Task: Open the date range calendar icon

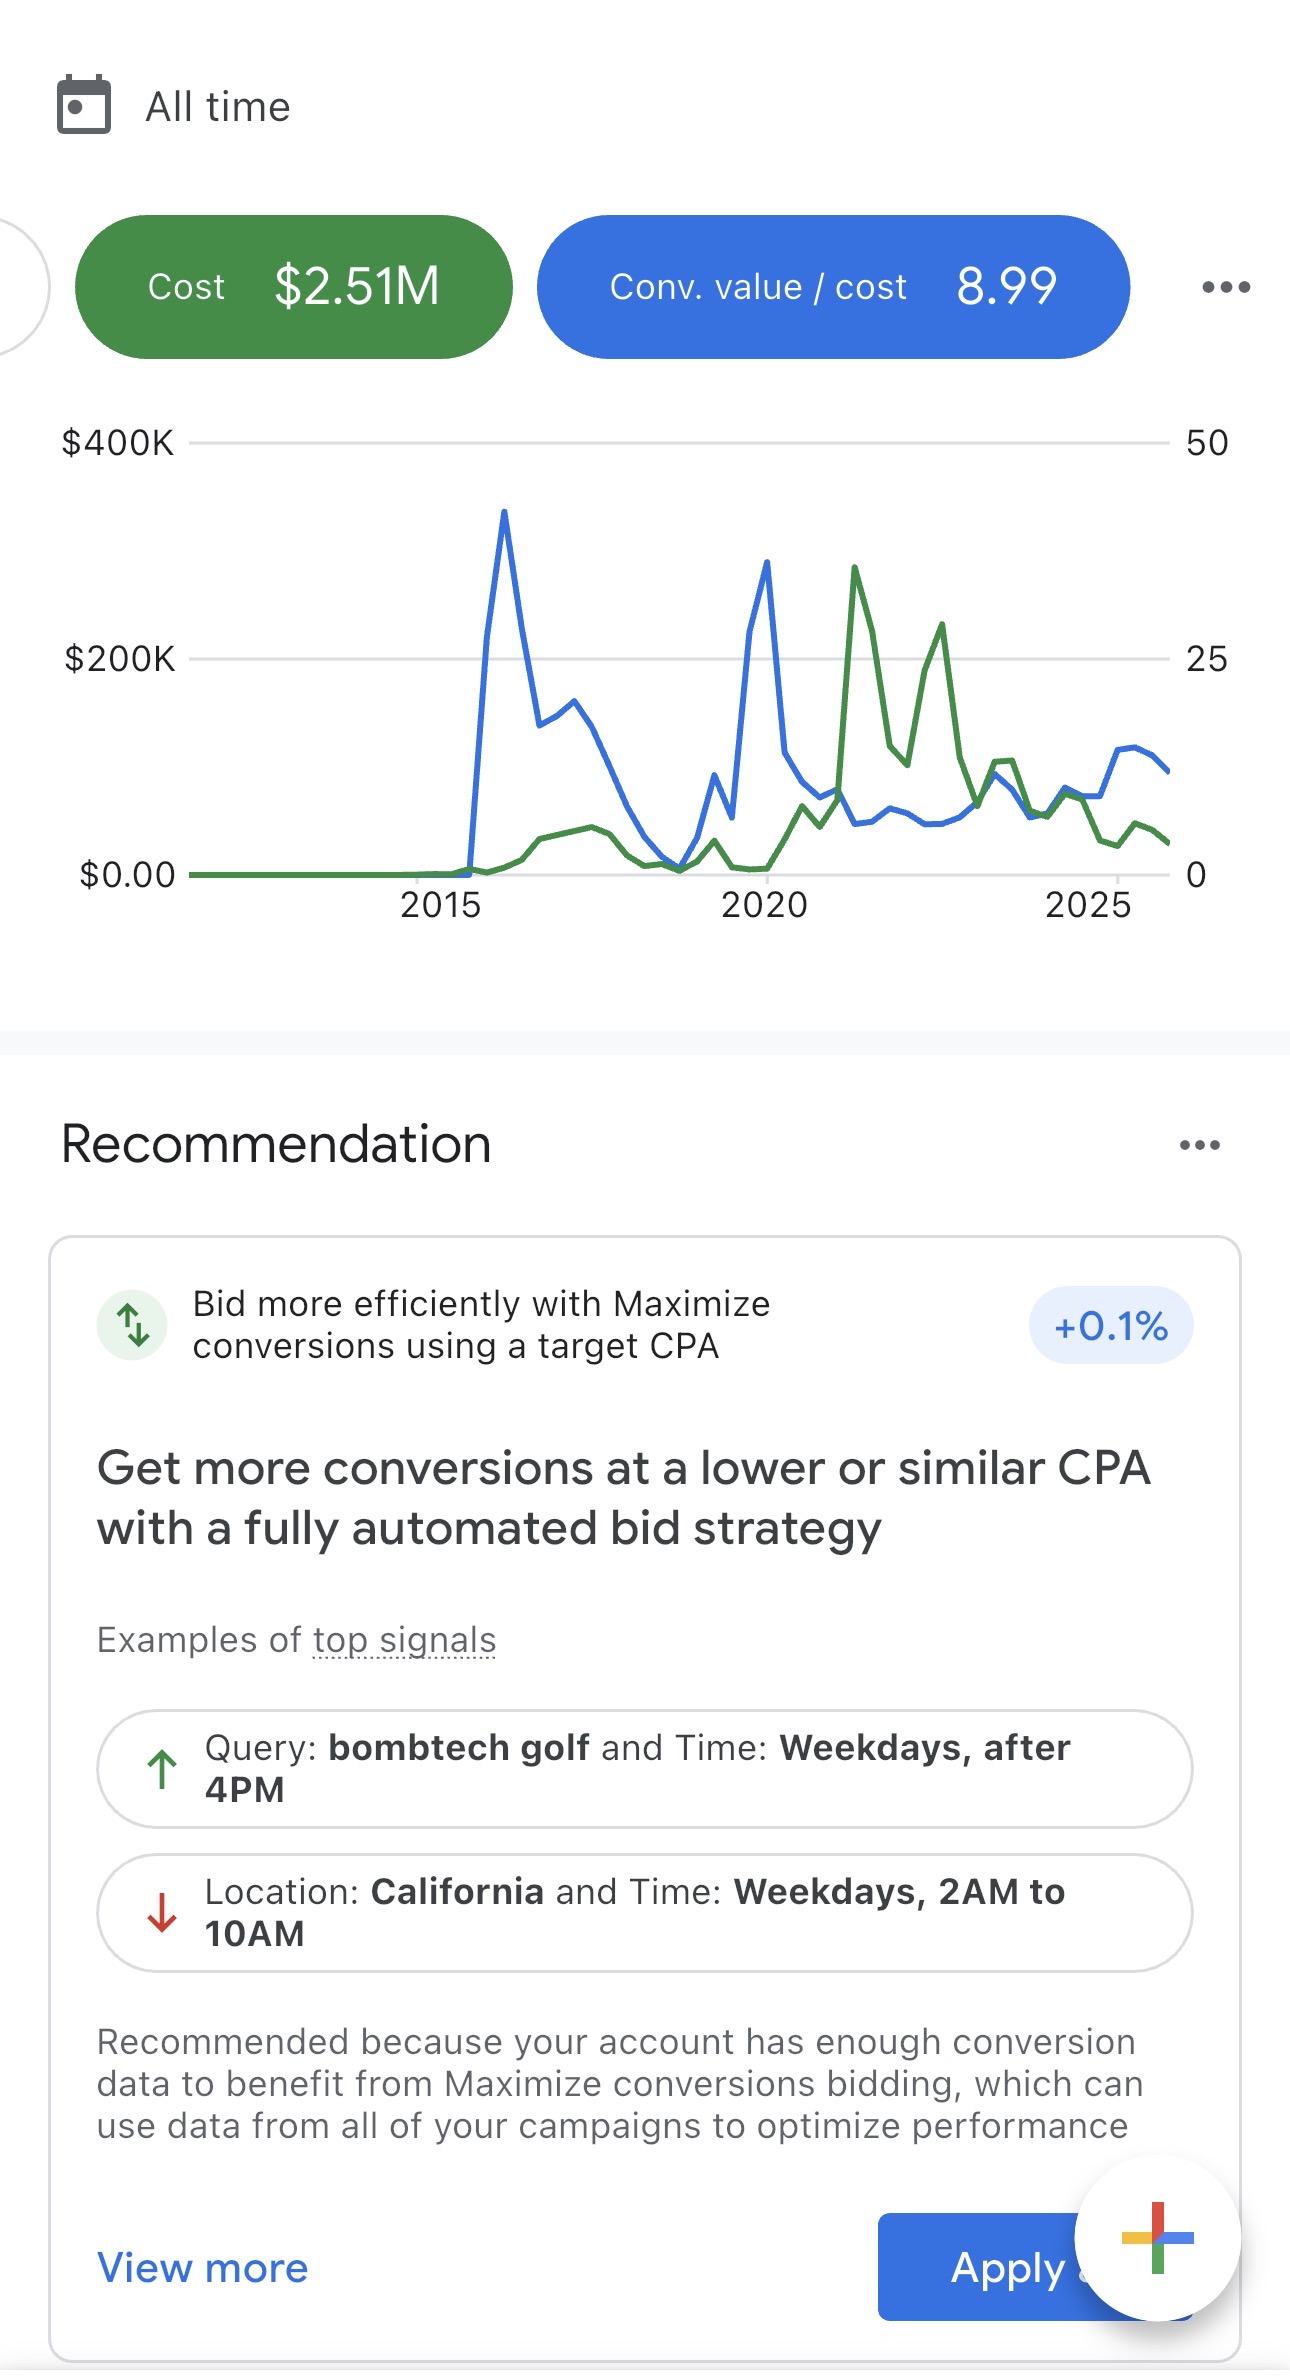Action: tap(84, 106)
